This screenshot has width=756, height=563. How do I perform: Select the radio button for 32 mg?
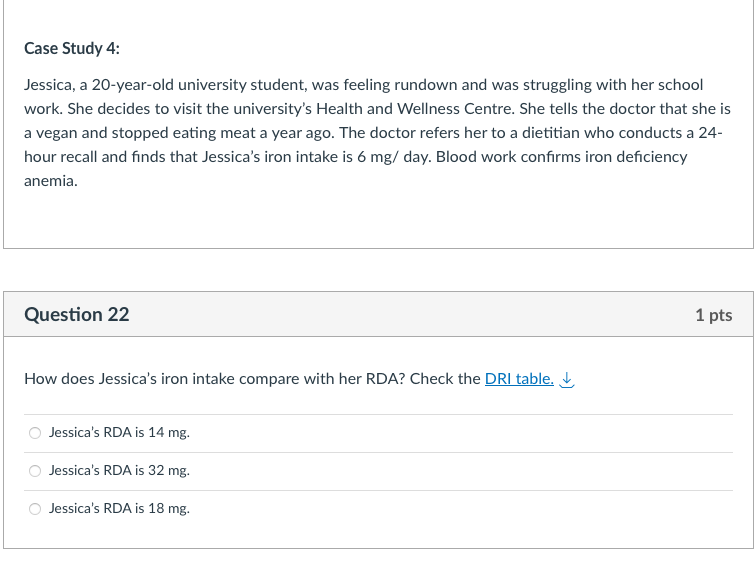click(35, 471)
